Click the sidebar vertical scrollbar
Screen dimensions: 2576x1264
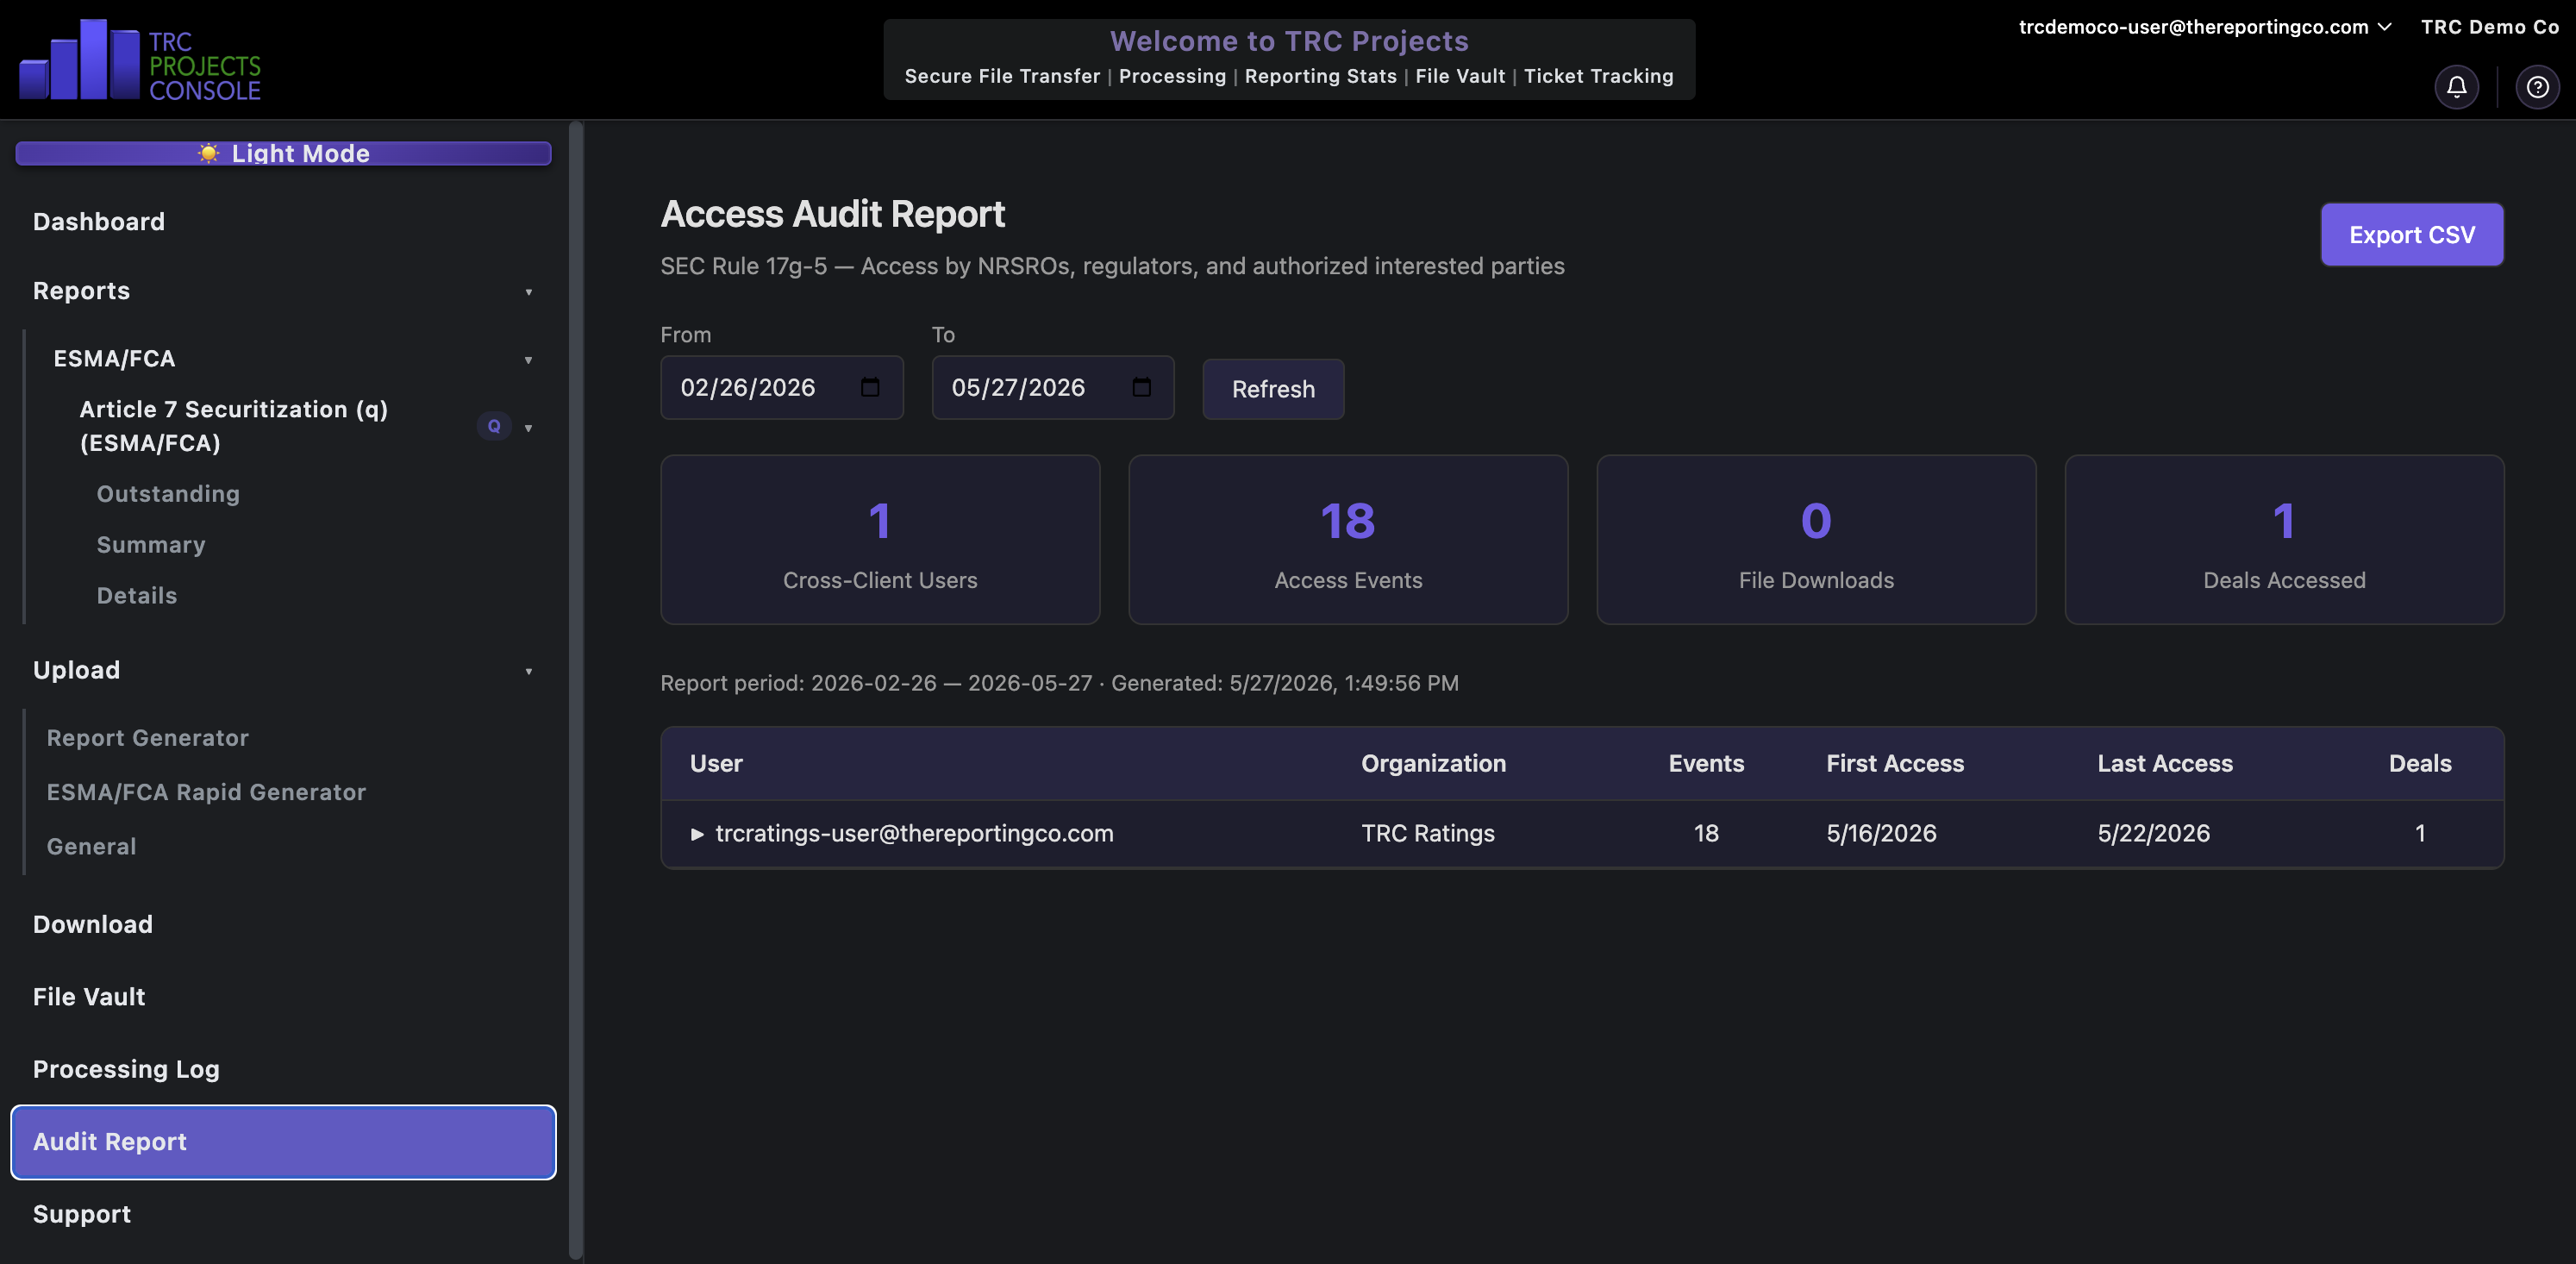click(576, 690)
